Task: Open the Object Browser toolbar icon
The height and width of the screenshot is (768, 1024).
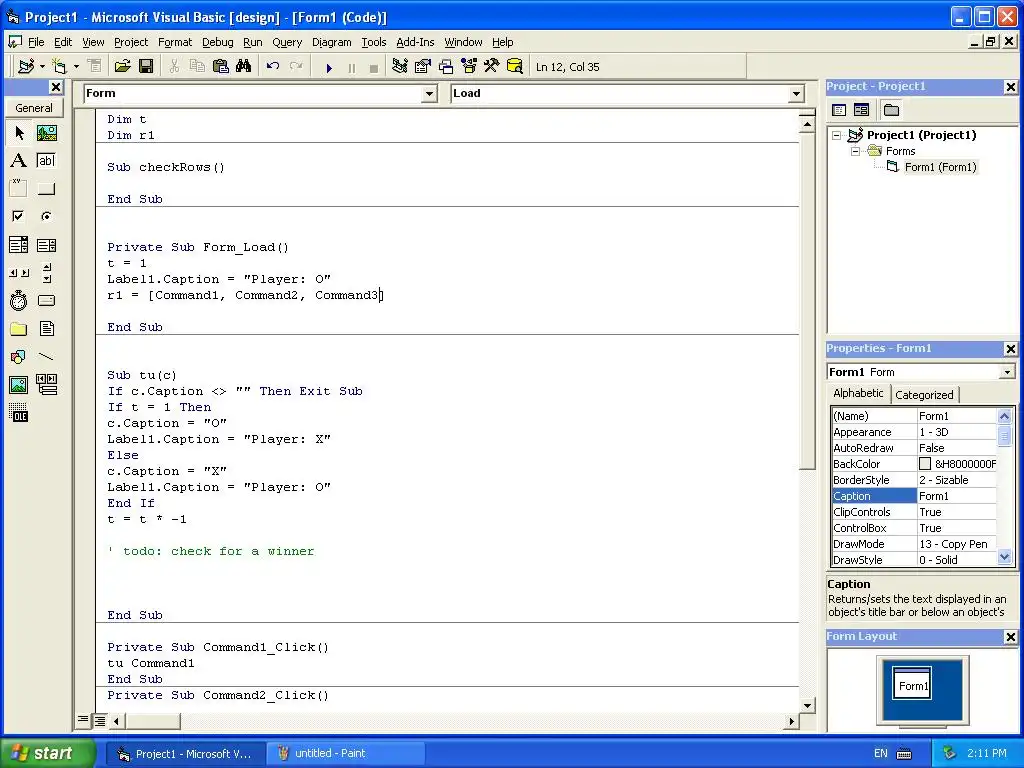Action: click(469, 67)
